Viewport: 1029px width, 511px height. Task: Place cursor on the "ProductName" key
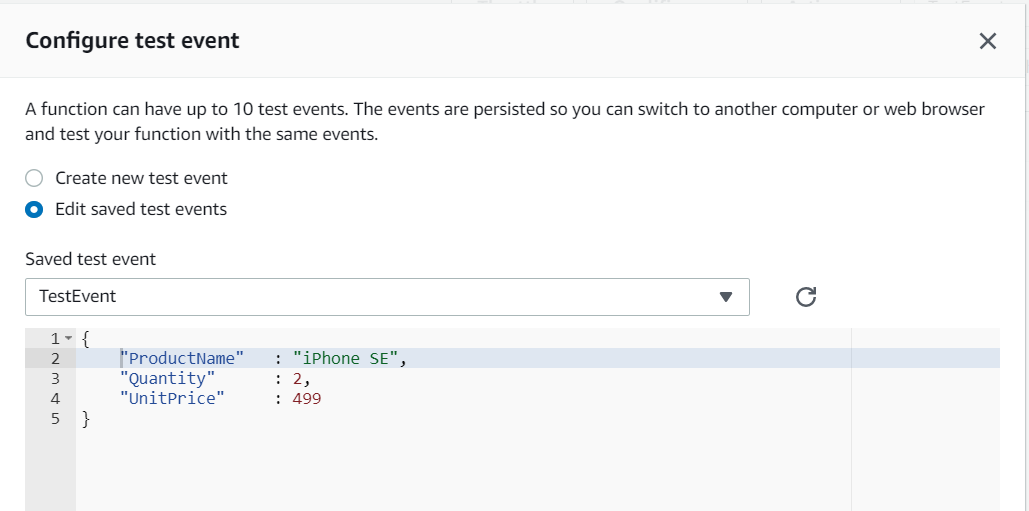pos(182,359)
